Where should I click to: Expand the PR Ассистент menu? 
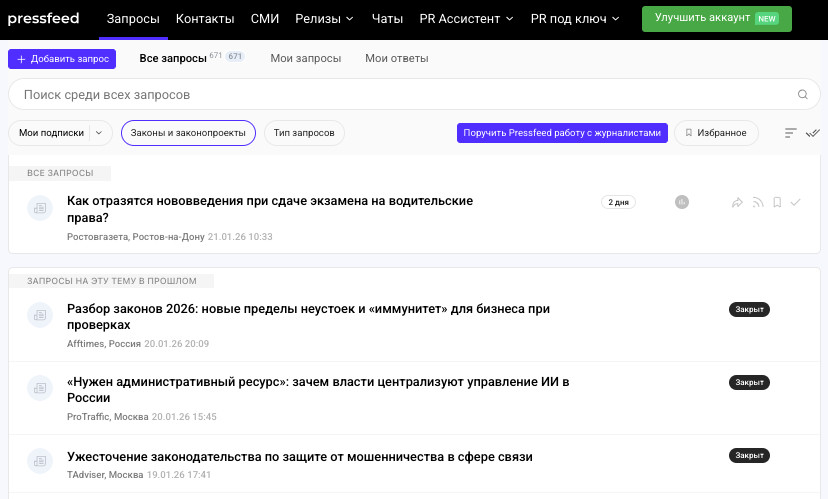[x=467, y=18]
